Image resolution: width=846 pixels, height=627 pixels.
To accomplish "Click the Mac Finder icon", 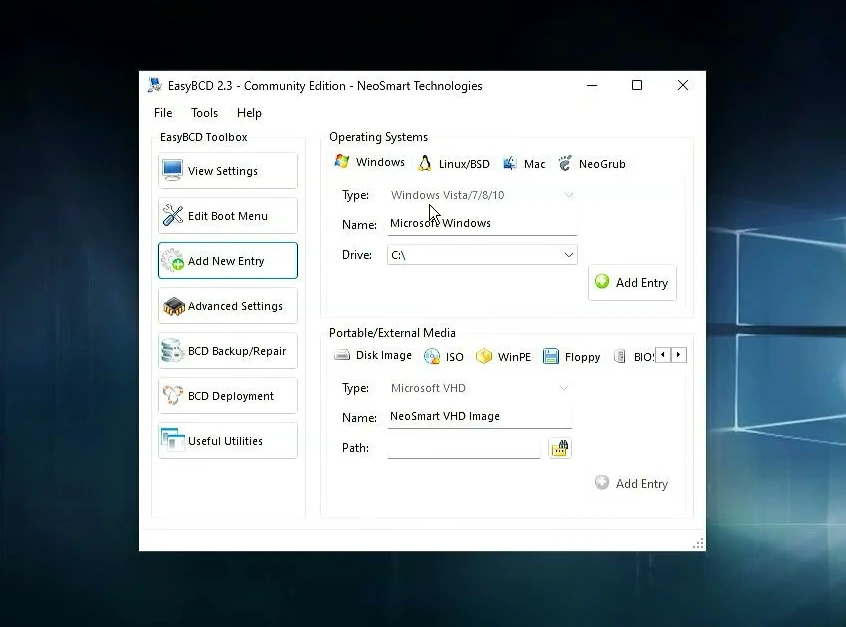I will pos(510,163).
